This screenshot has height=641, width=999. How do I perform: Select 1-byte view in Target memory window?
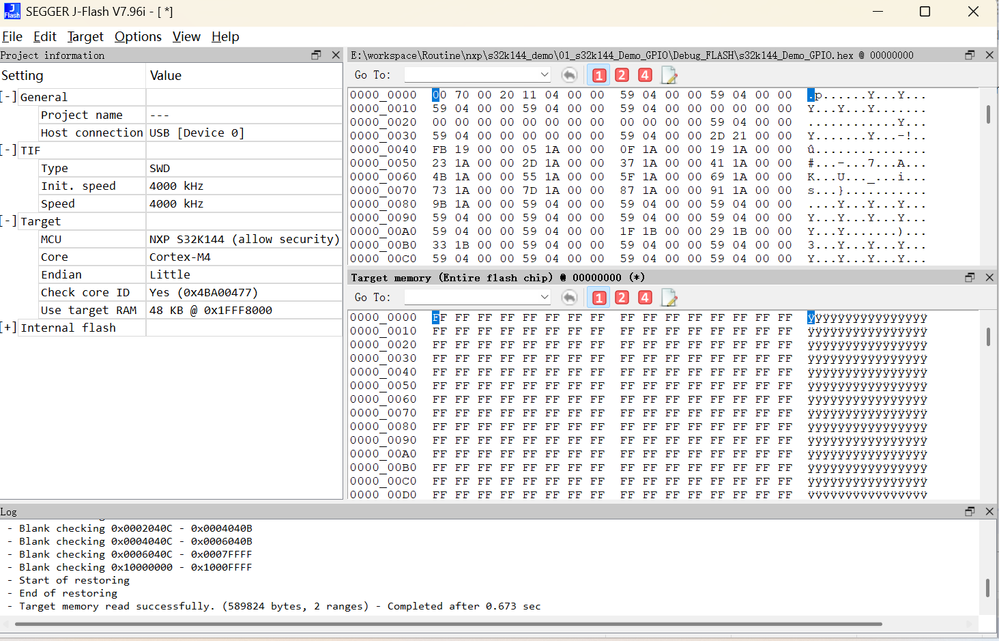(599, 298)
